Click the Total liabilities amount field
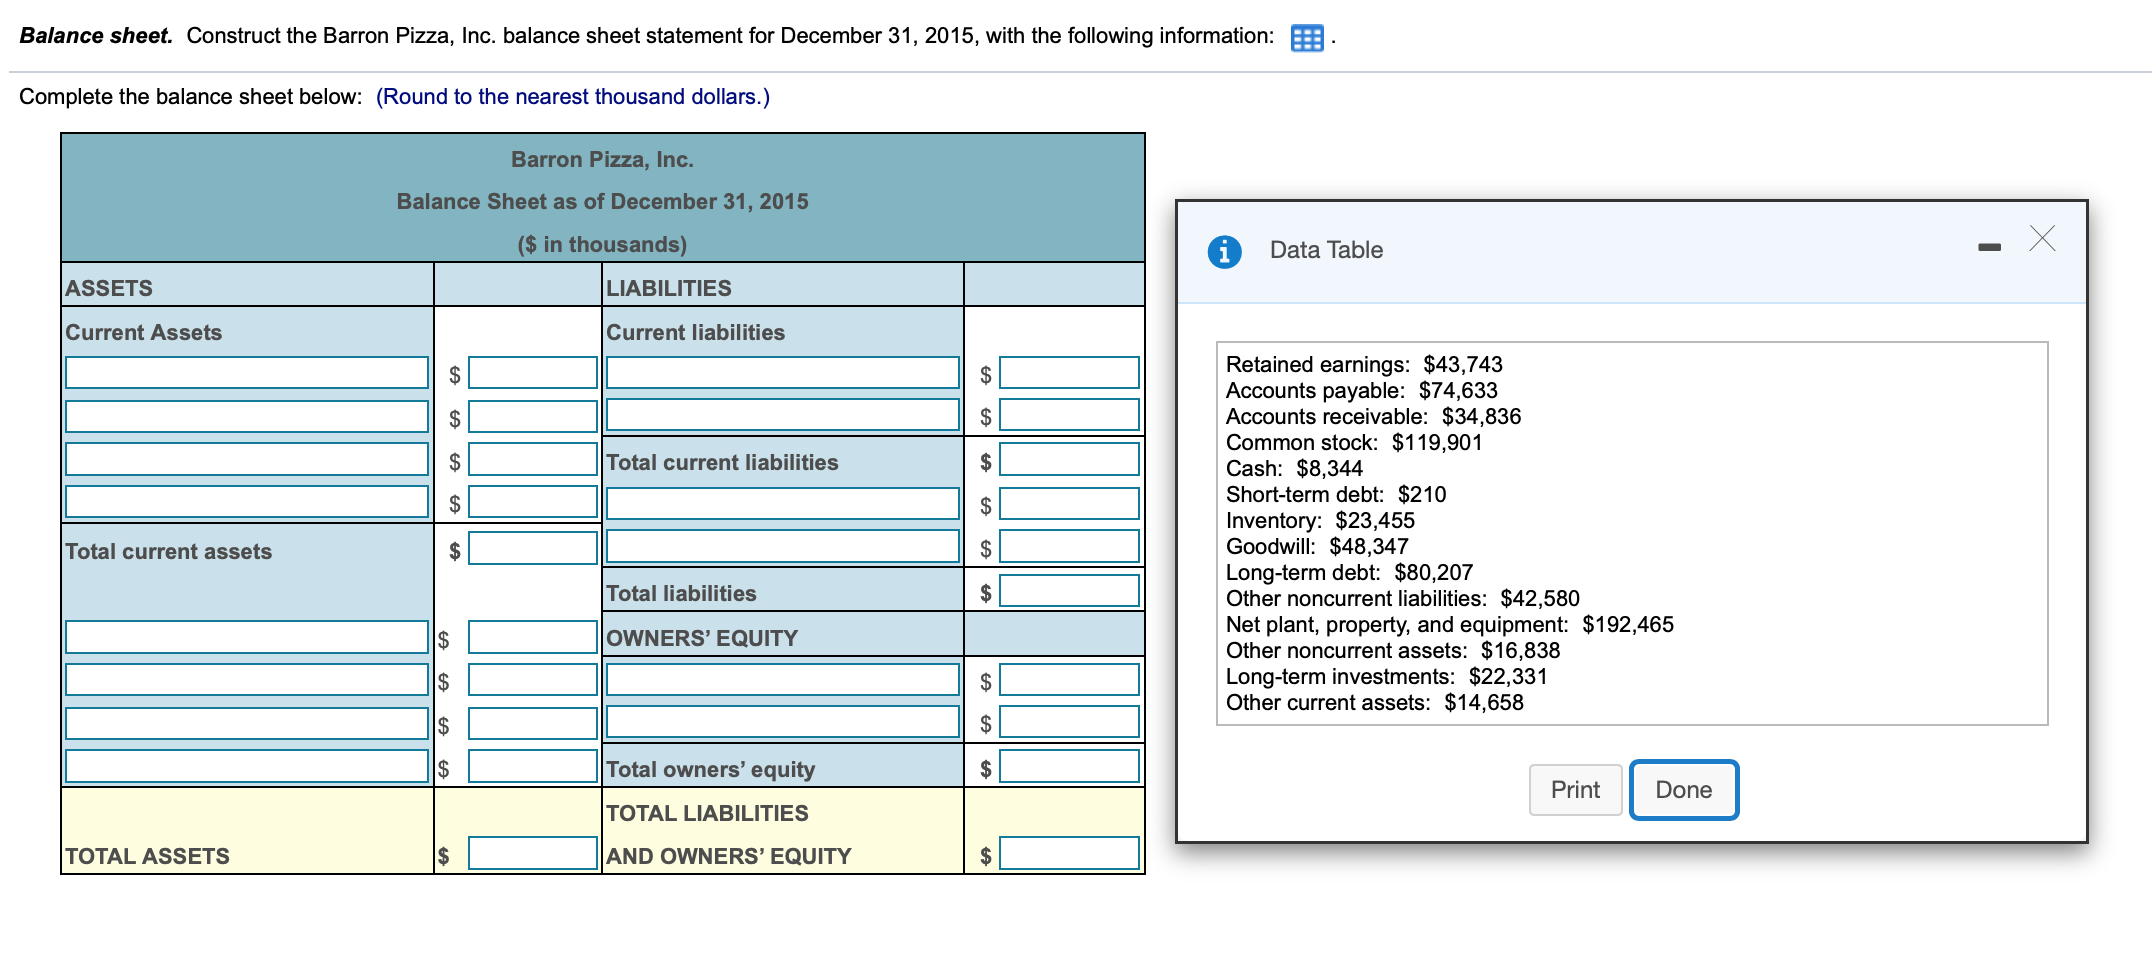 tap(1069, 591)
